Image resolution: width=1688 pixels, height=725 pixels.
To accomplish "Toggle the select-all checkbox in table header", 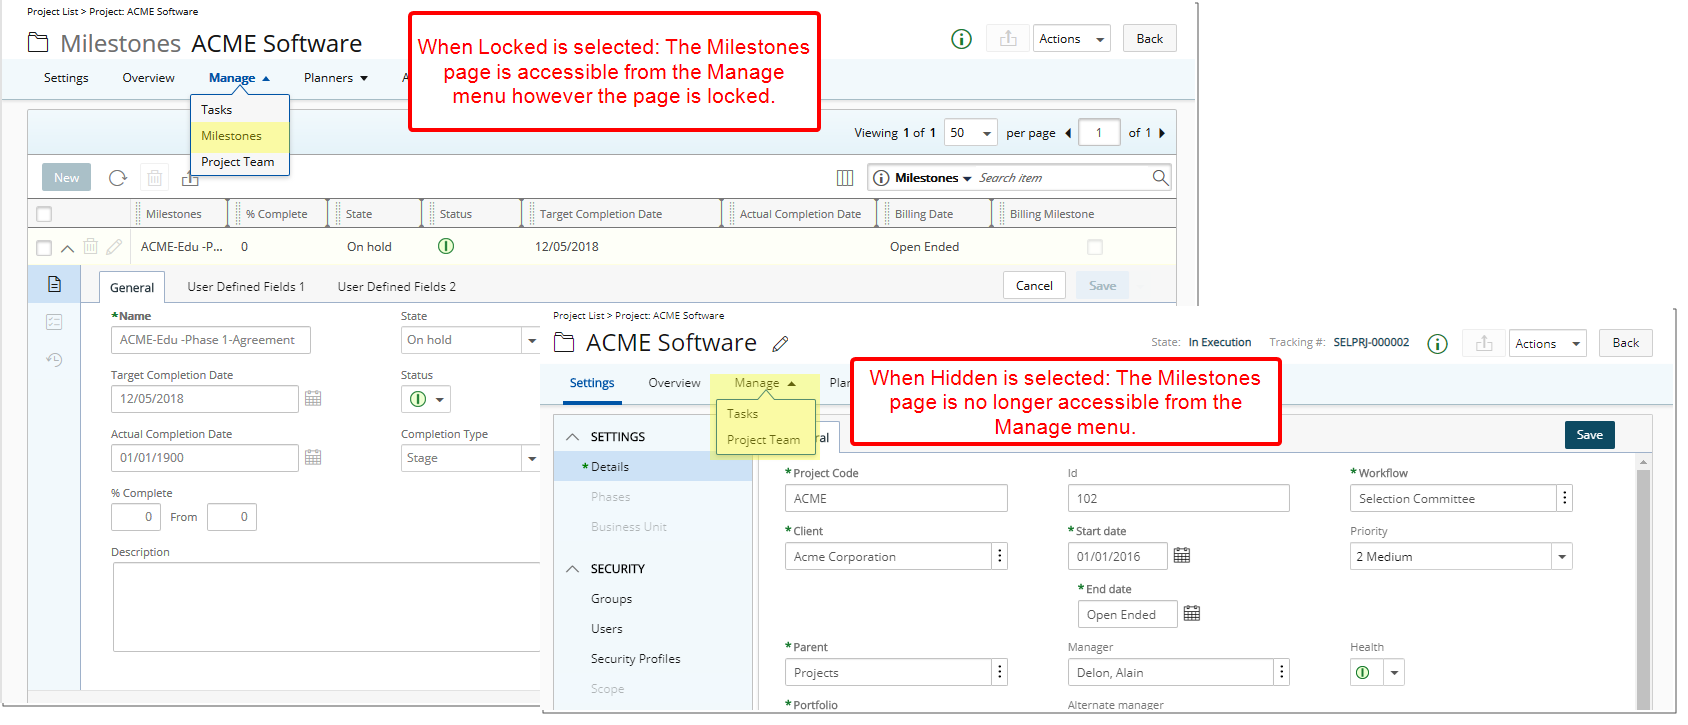I will [x=44, y=214].
